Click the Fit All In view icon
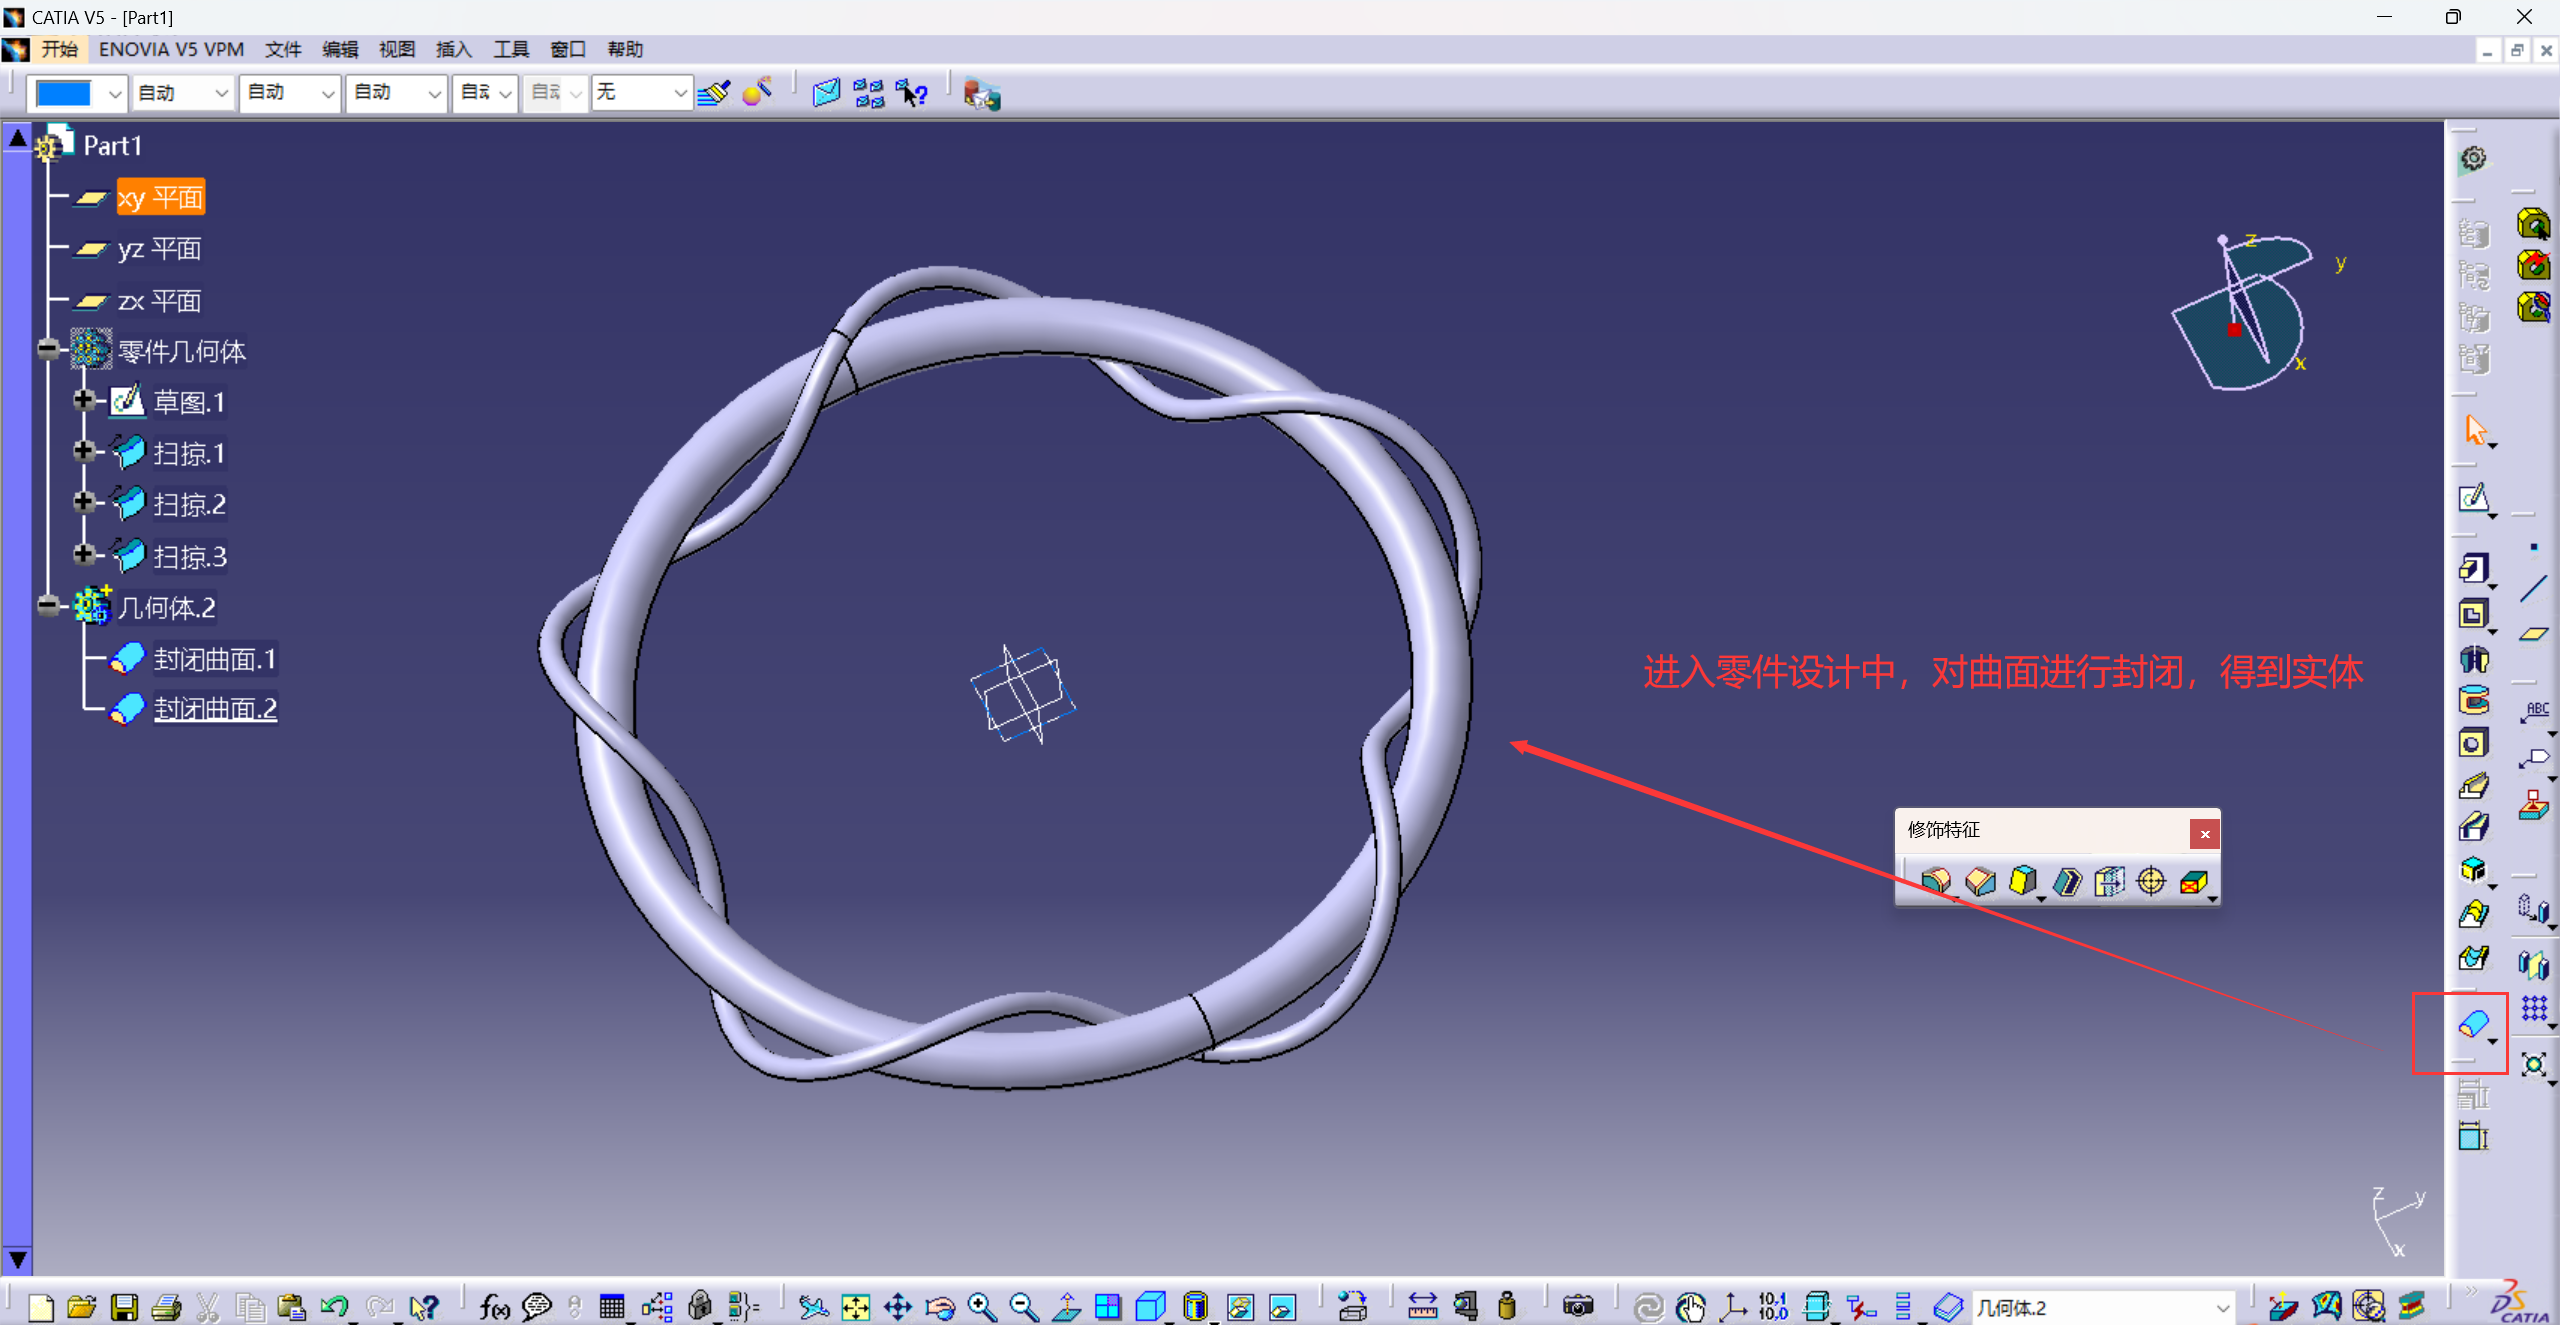The width and height of the screenshot is (2560, 1325). [x=856, y=1306]
